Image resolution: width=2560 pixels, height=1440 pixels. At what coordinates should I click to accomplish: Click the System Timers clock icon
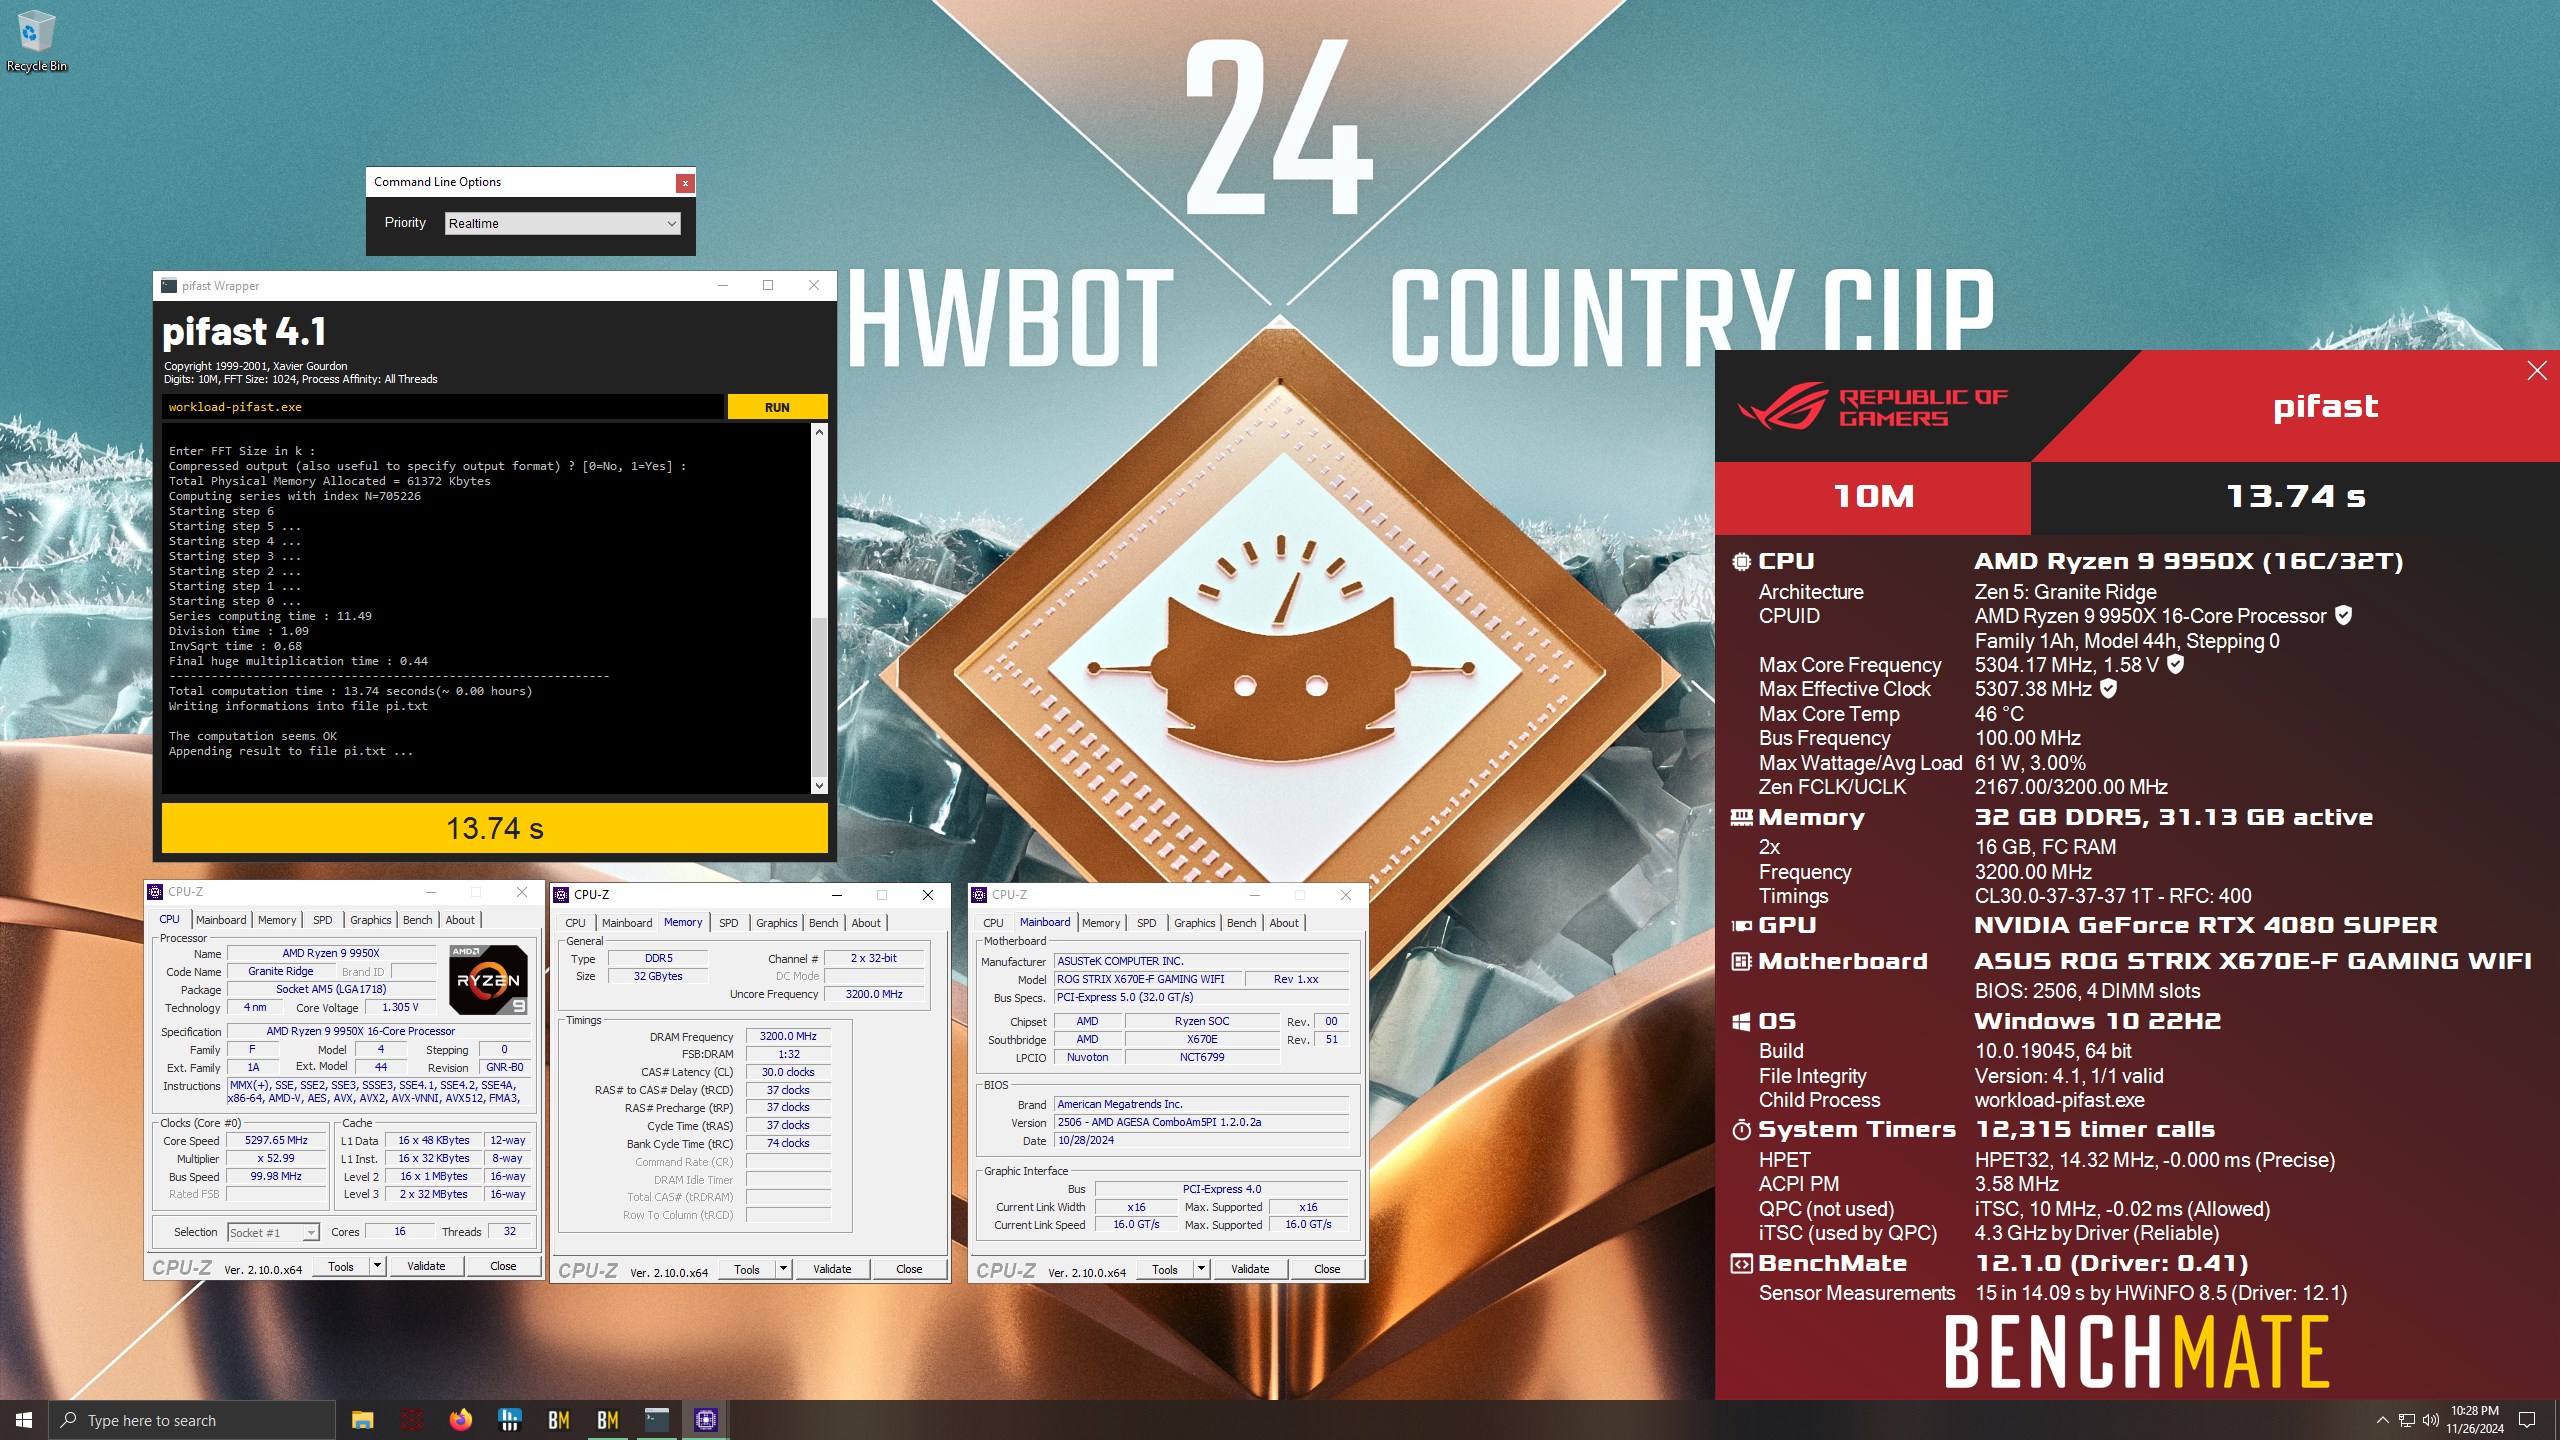coord(1741,1130)
